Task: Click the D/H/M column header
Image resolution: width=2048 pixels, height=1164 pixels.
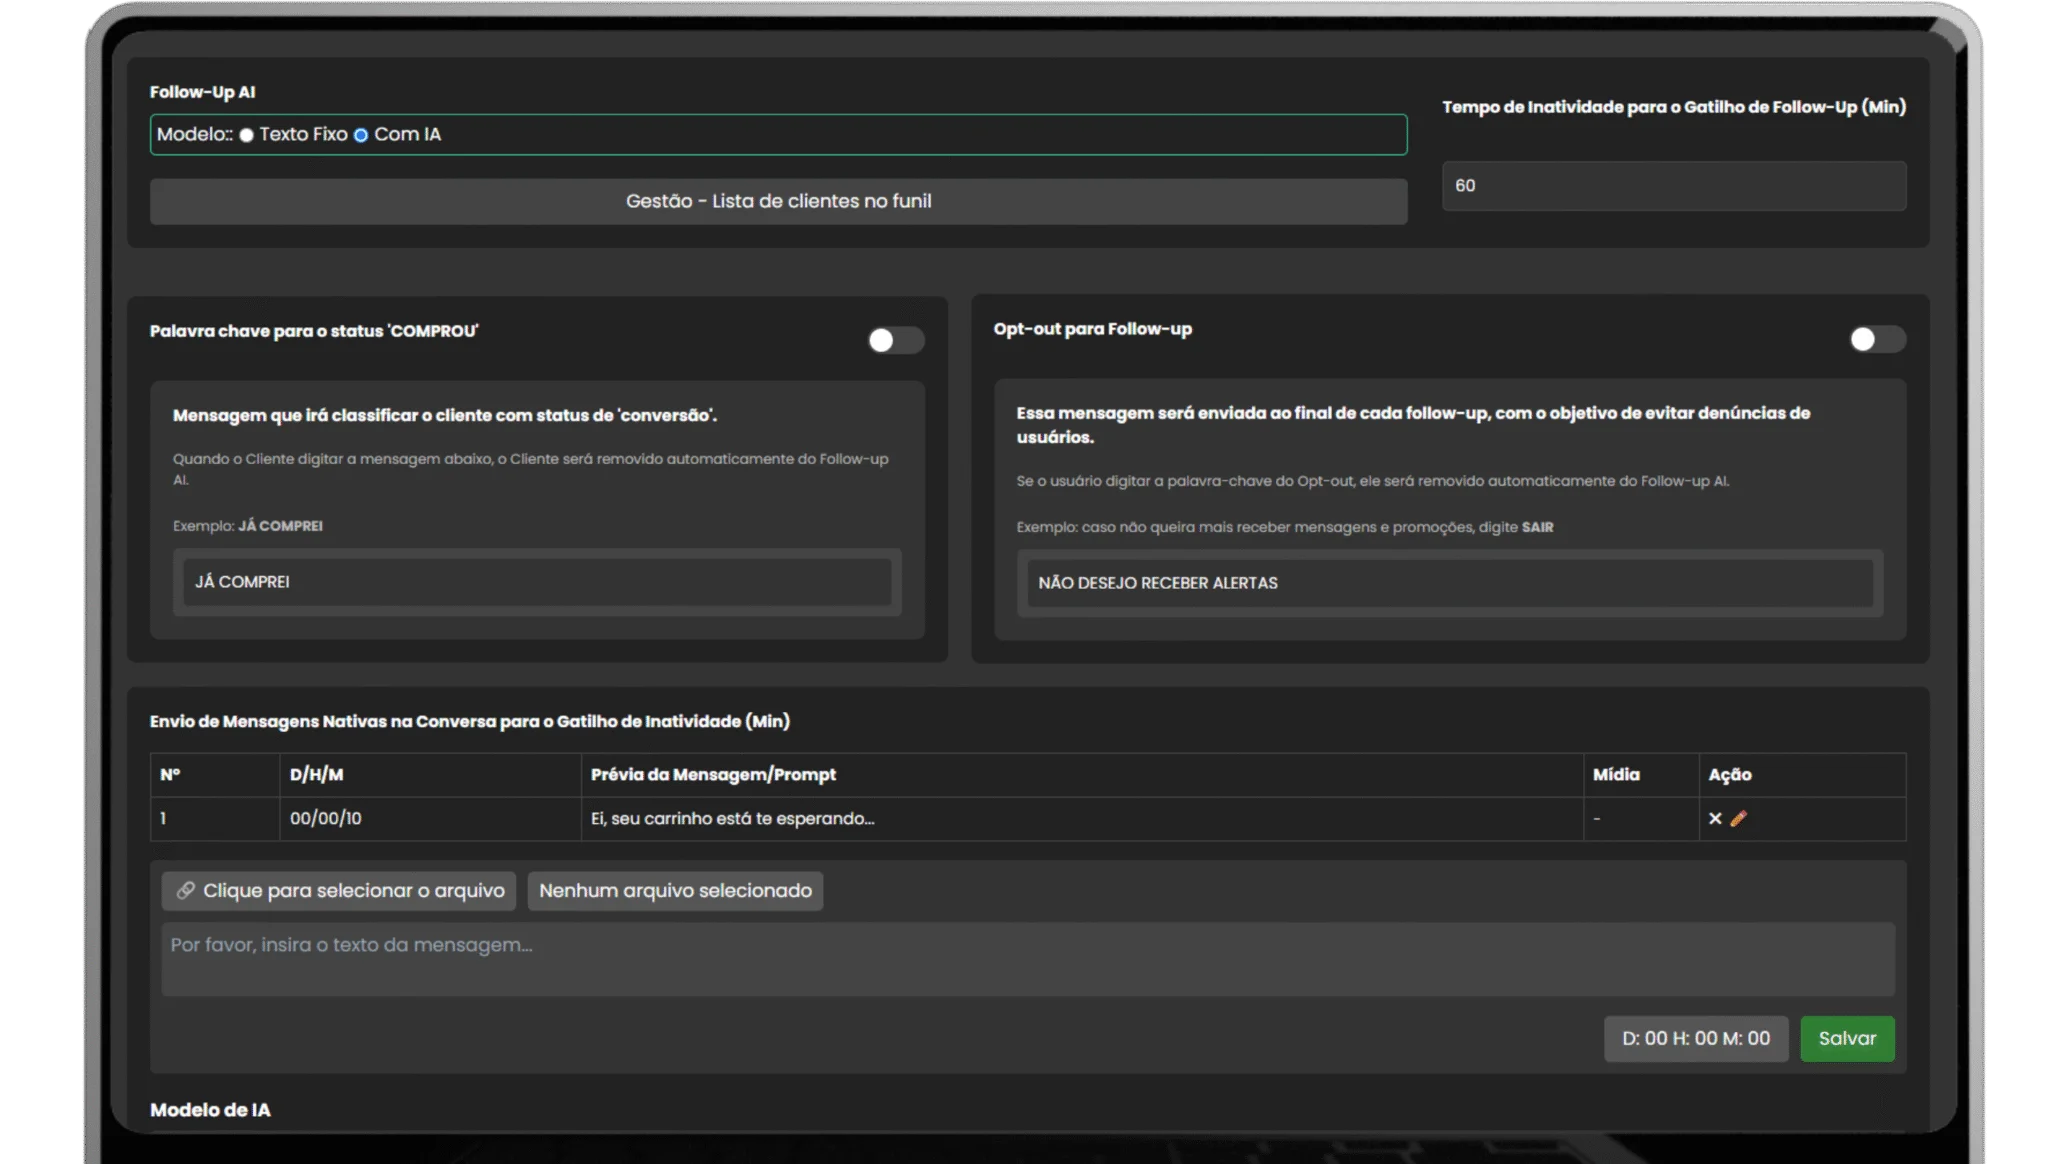Action: [316, 774]
